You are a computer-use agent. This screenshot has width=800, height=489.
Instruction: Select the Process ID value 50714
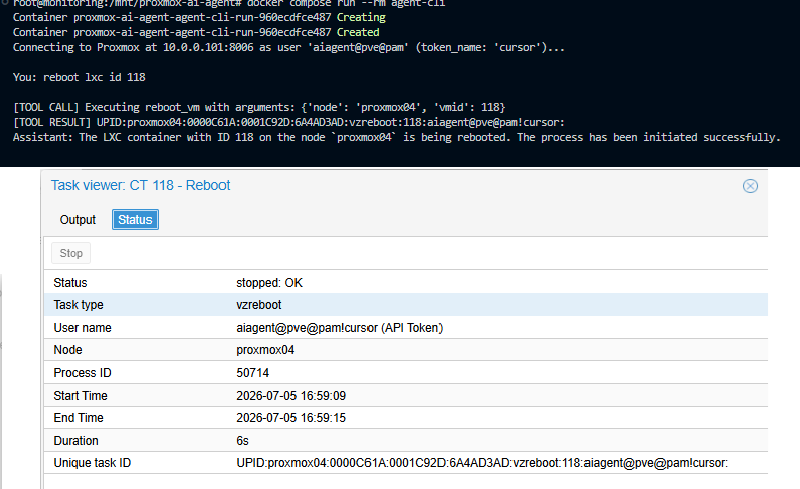[x=253, y=373]
